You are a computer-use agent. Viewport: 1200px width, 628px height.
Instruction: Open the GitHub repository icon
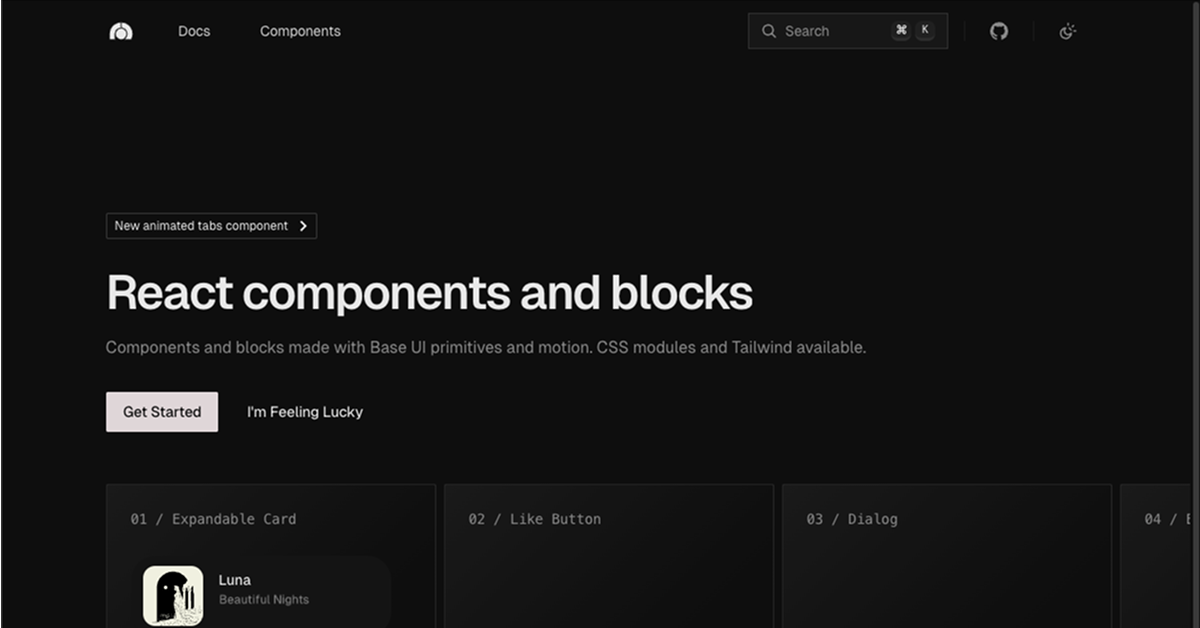coord(999,31)
